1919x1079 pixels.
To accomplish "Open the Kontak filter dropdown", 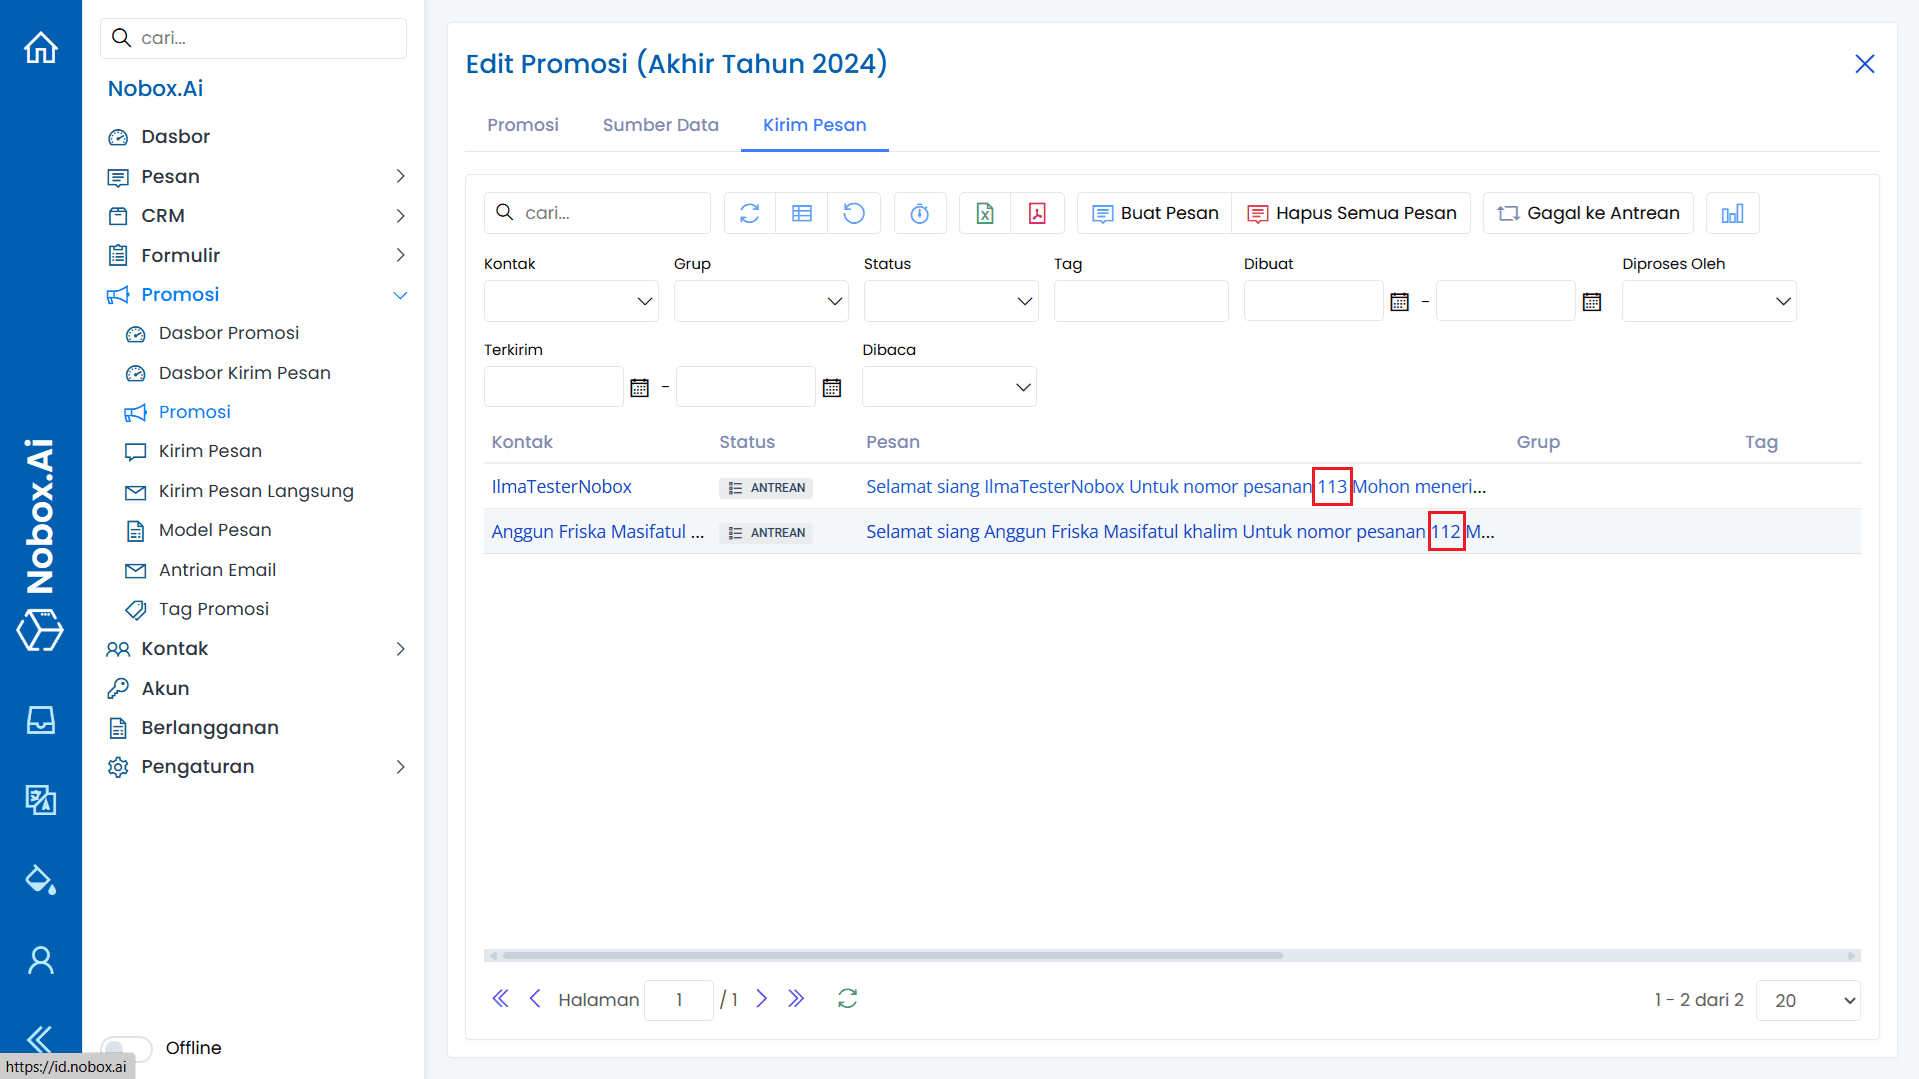I will [570, 301].
